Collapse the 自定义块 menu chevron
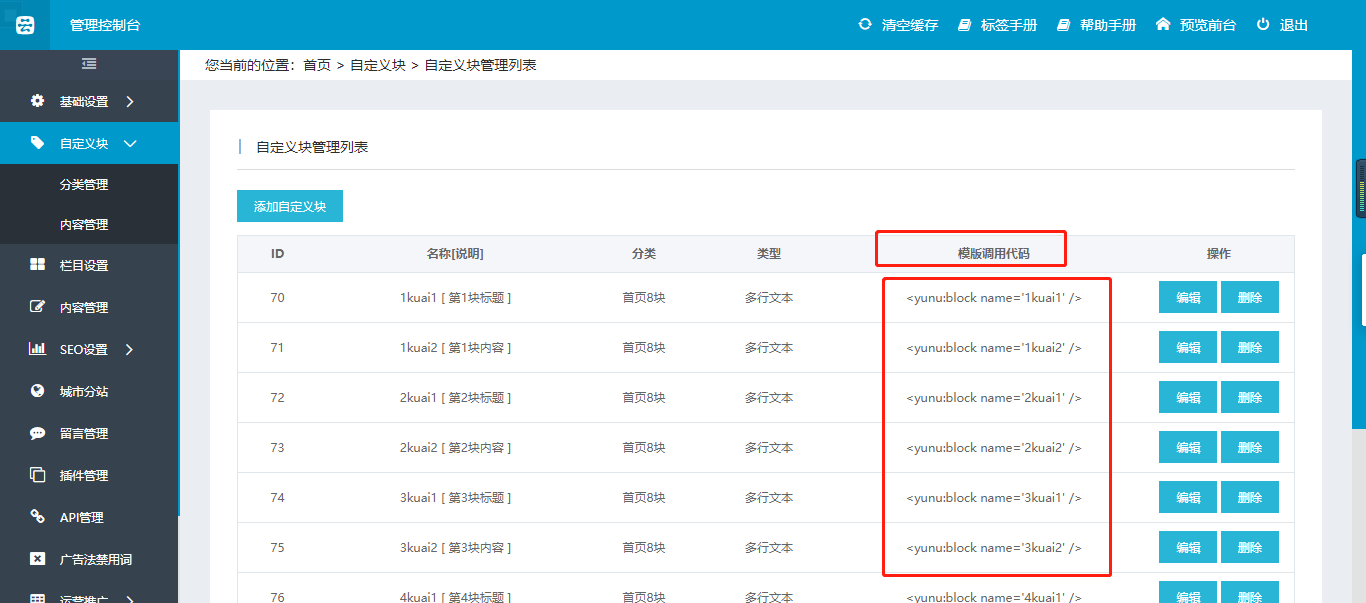1366x603 pixels. click(x=130, y=143)
